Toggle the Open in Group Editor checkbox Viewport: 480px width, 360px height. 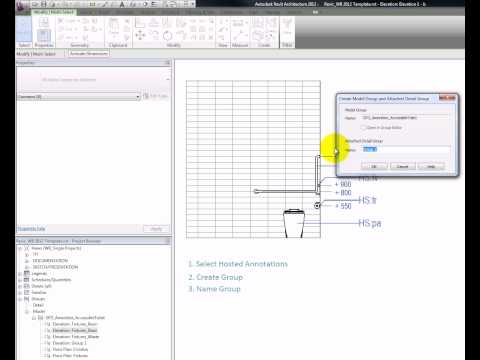(x=363, y=127)
